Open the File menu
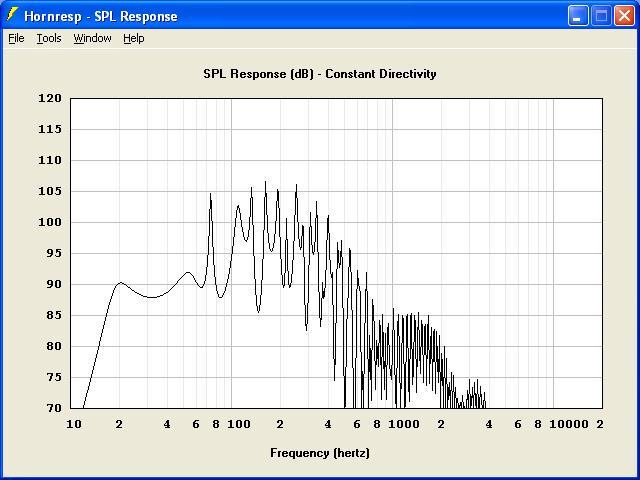640x480 pixels. [16, 38]
